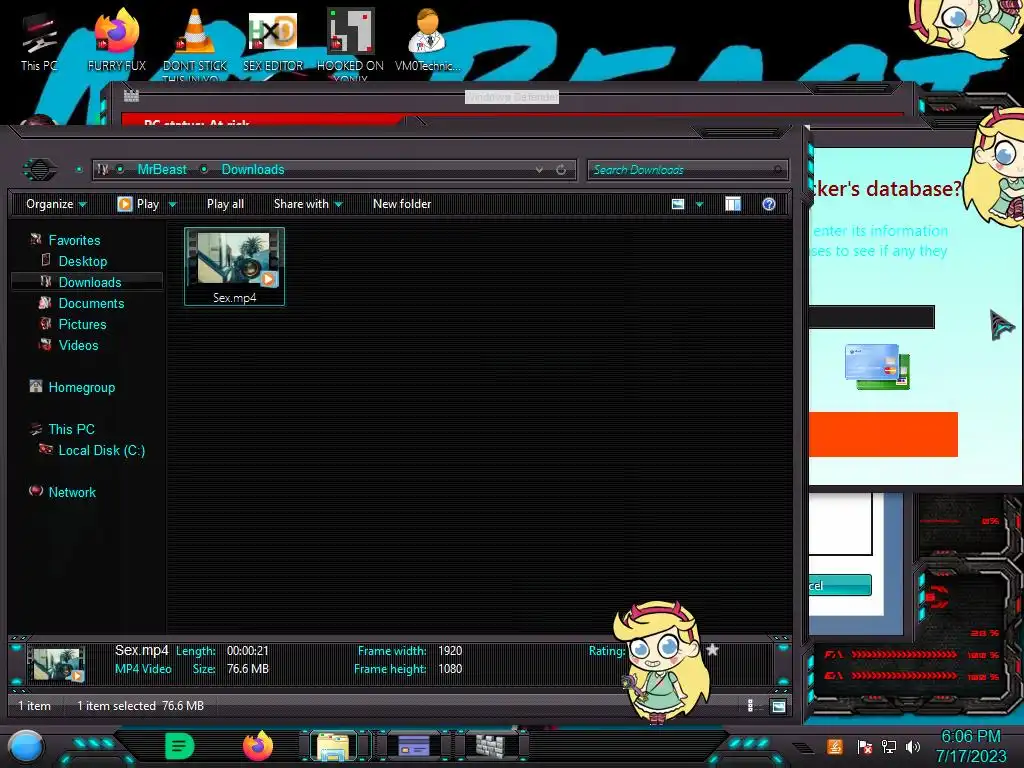Select This PC in the navigation pane
Image resolution: width=1024 pixels, height=768 pixels.
pos(71,429)
